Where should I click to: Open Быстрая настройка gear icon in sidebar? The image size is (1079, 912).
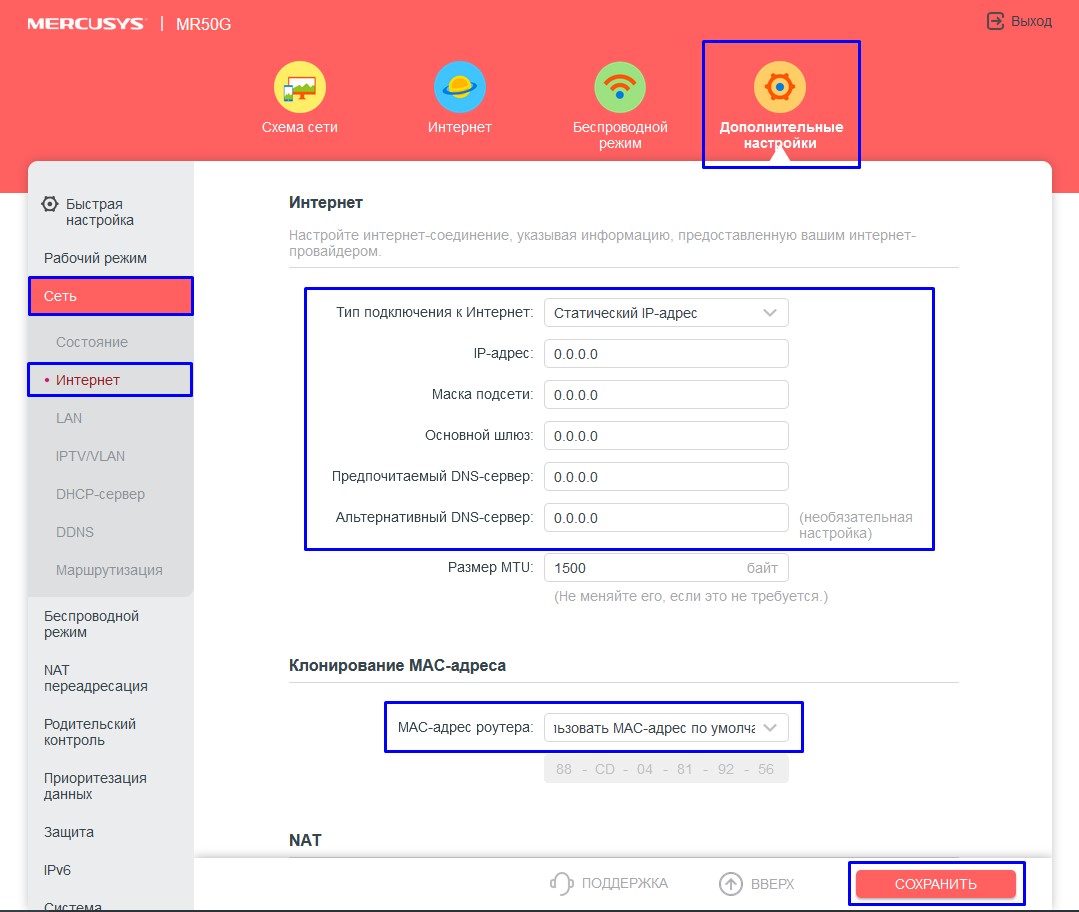click(50, 205)
